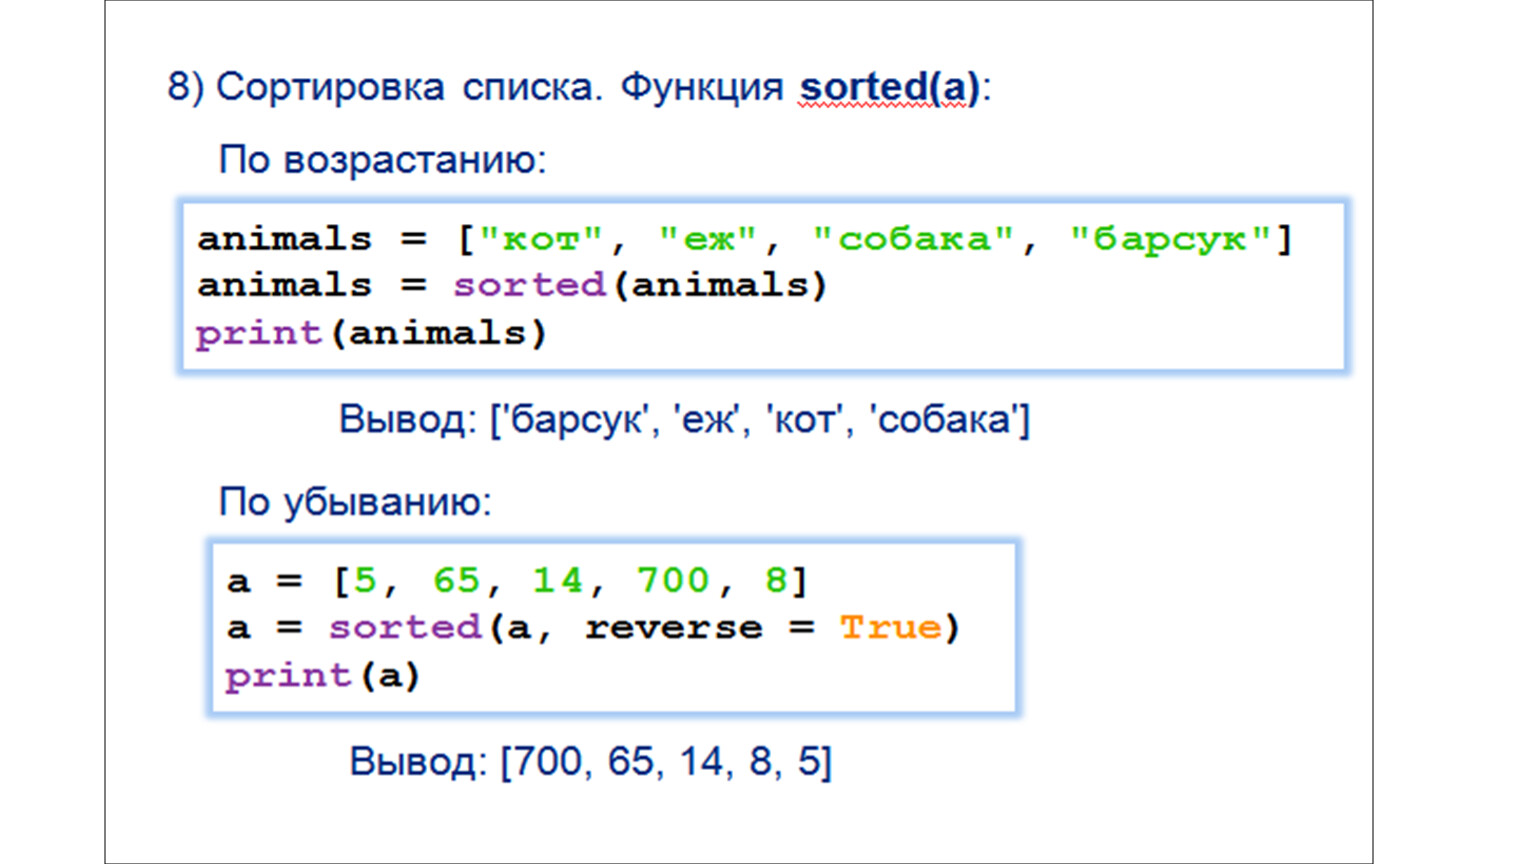Click the line "print(animals)"
Image resolution: width=1533 pixels, height=864 pixels.
coord(371,333)
